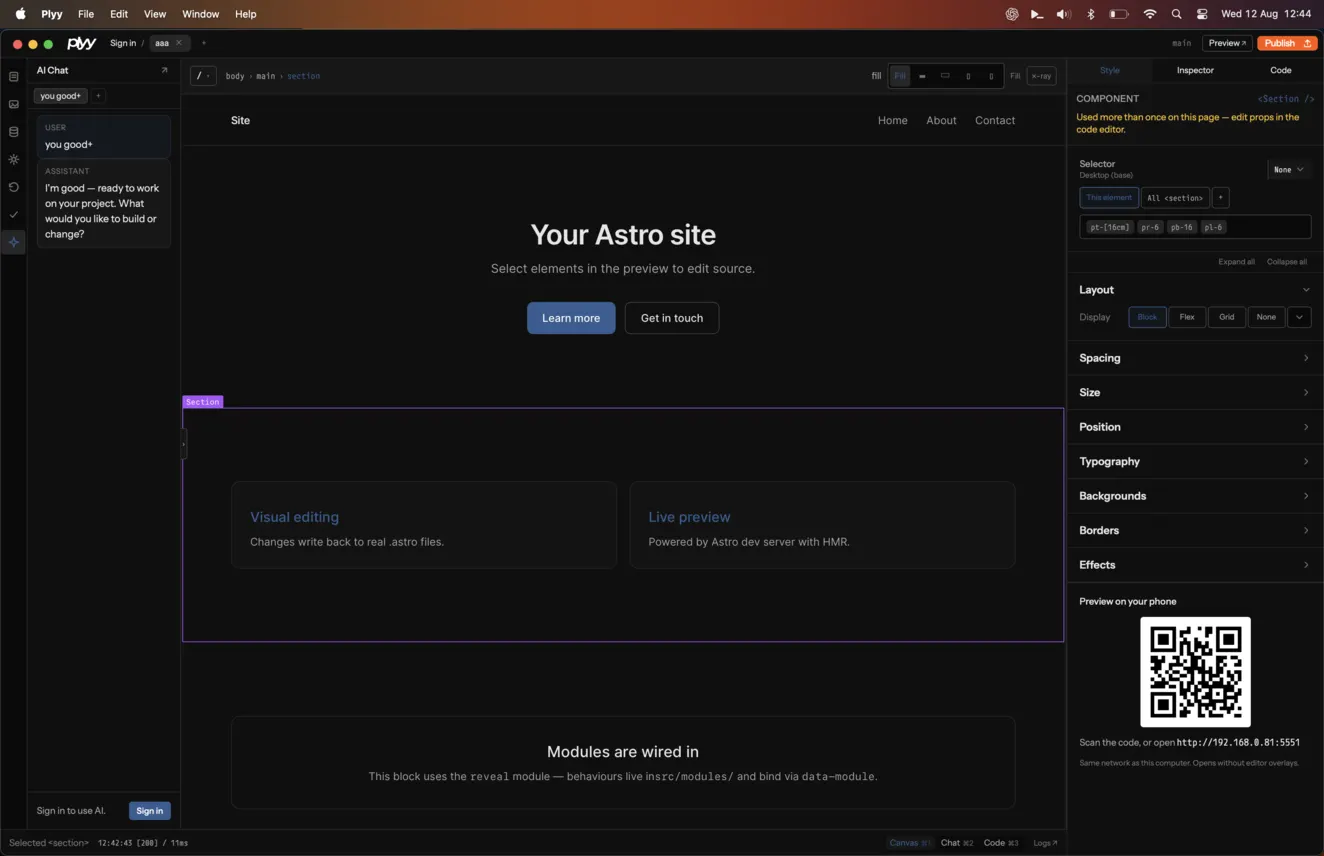
Task: Expand the Borders section
Action: (1194, 530)
